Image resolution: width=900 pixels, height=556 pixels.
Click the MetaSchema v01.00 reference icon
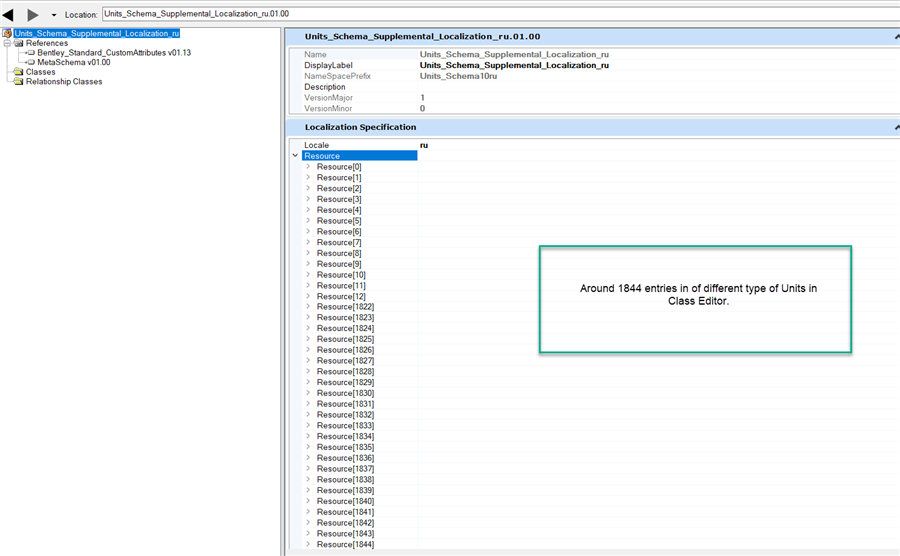click(x=30, y=62)
